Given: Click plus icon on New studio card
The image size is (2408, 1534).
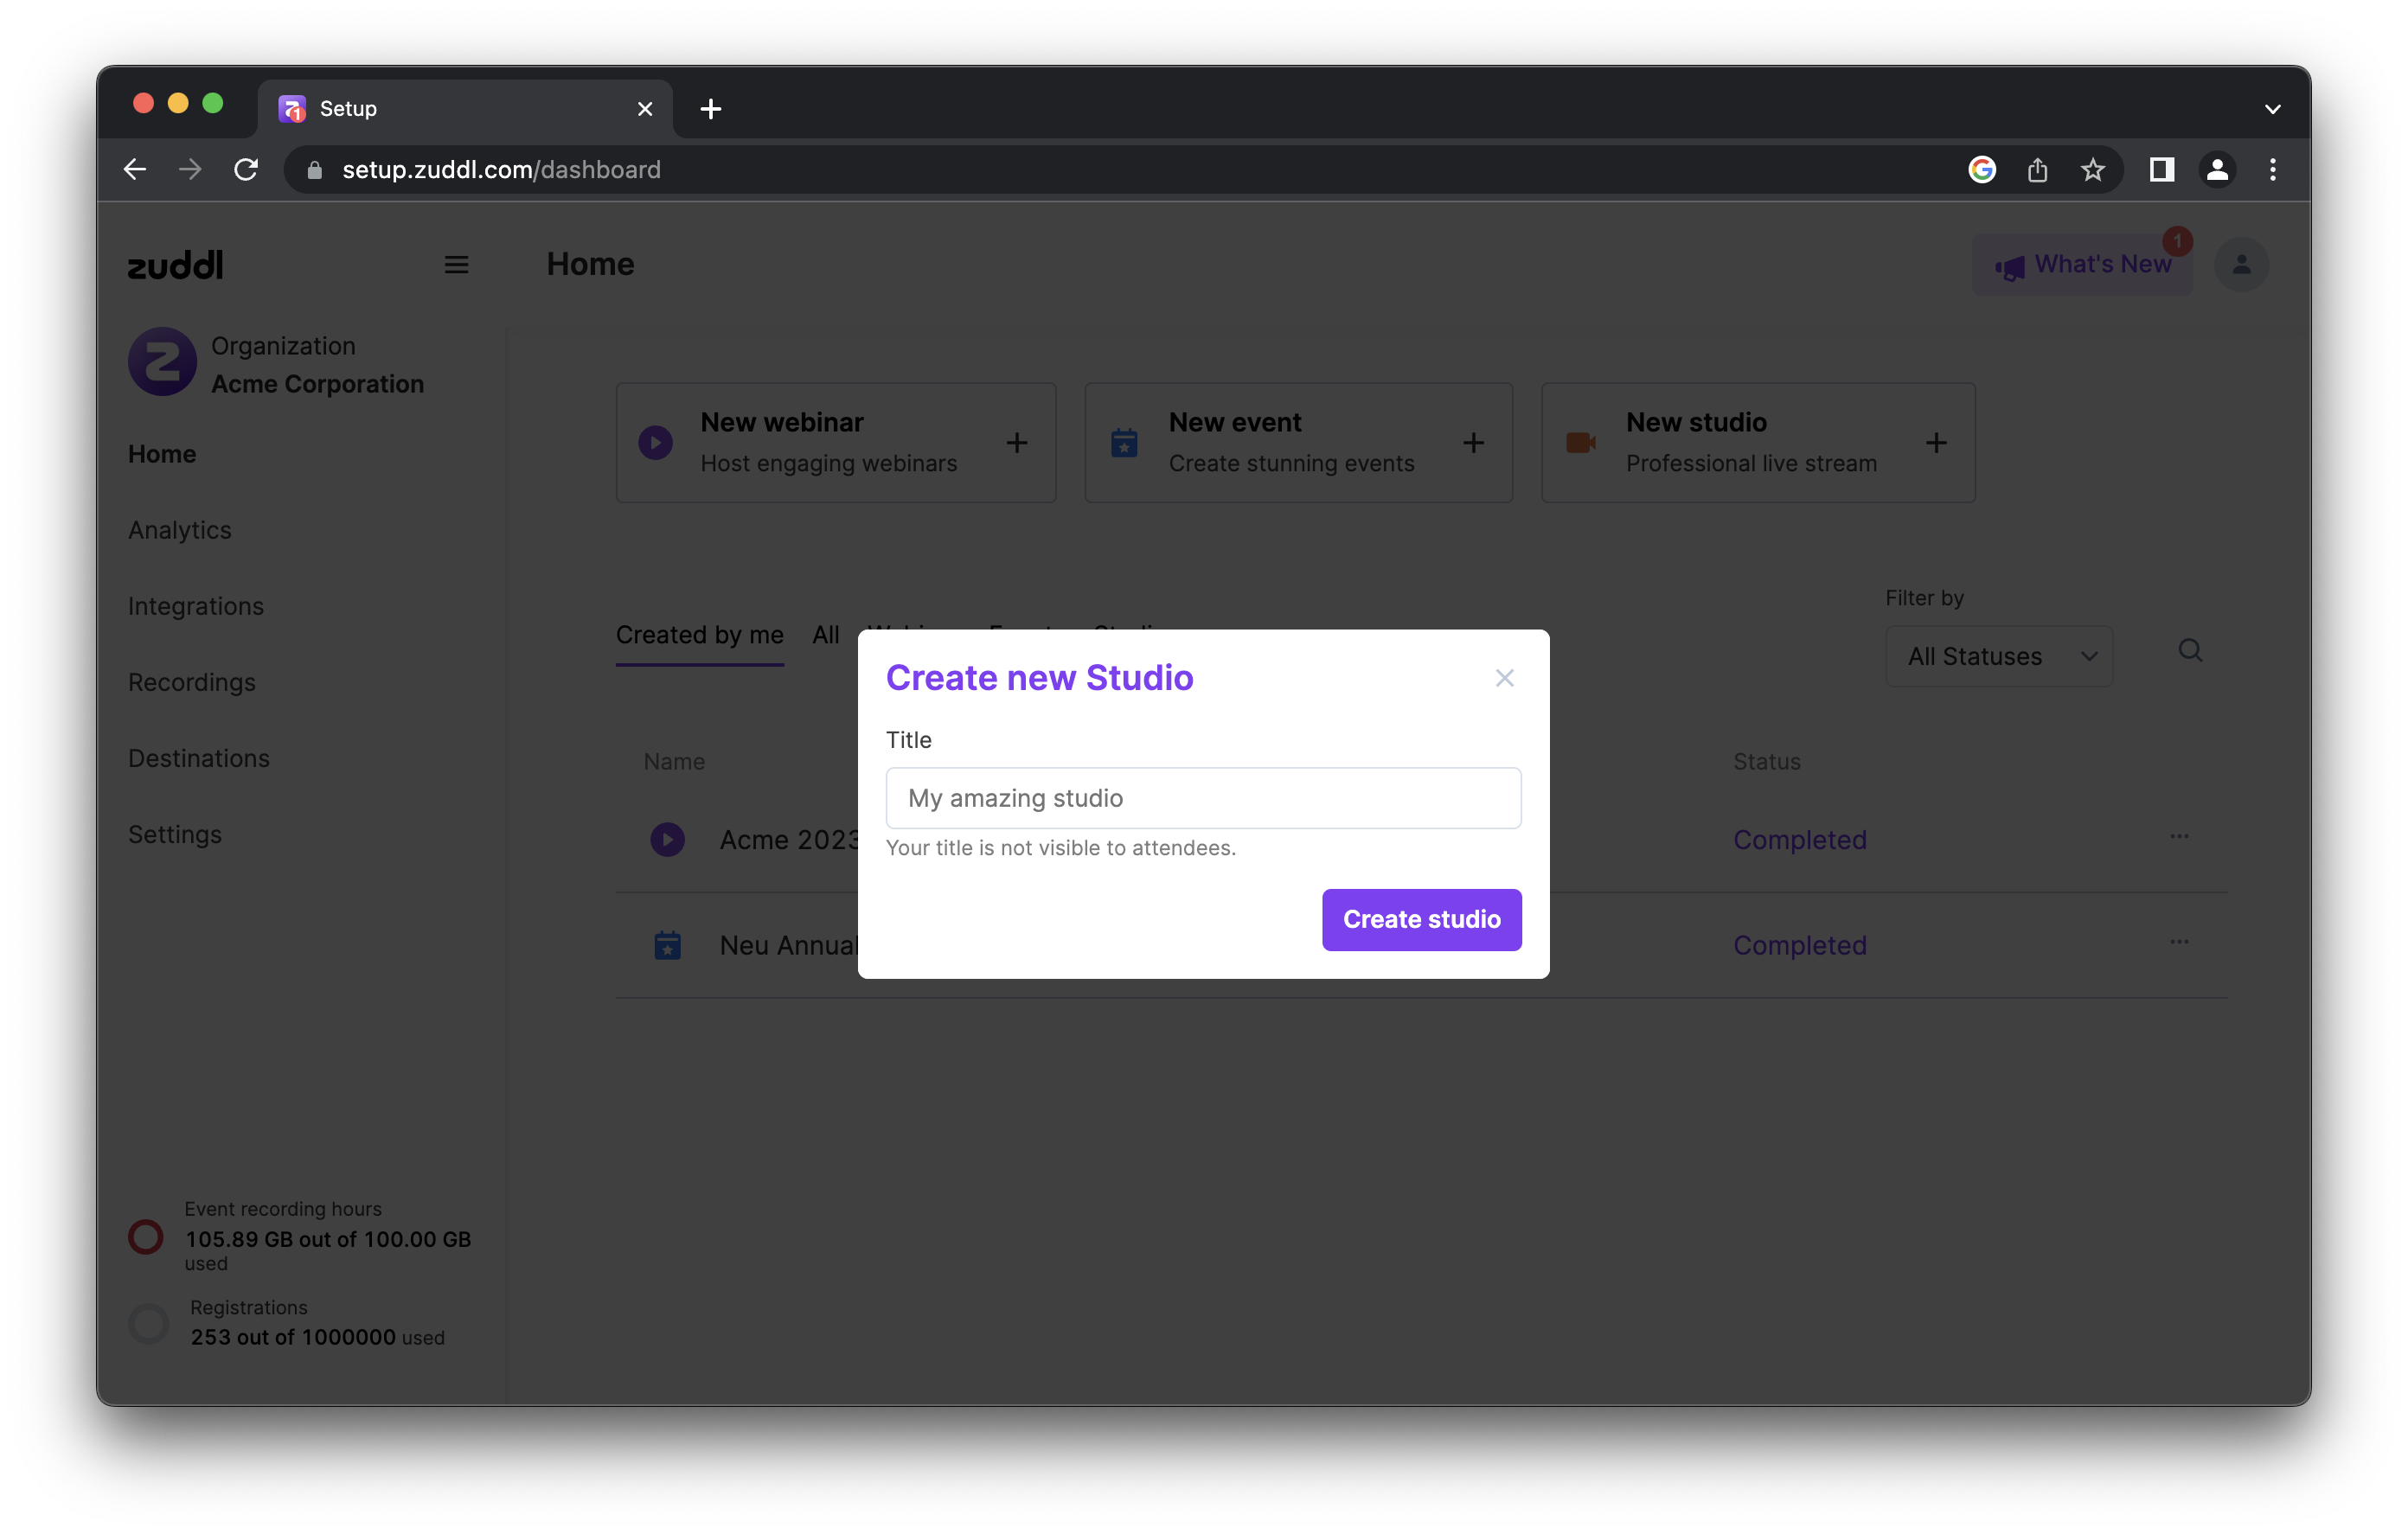Looking at the screenshot, I should click(1936, 443).
